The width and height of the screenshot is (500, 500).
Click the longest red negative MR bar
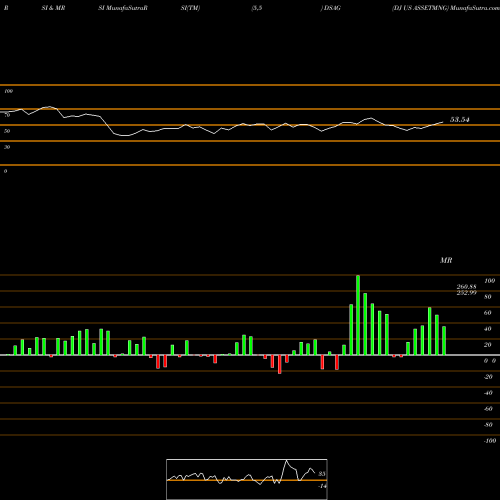[280, 364]
